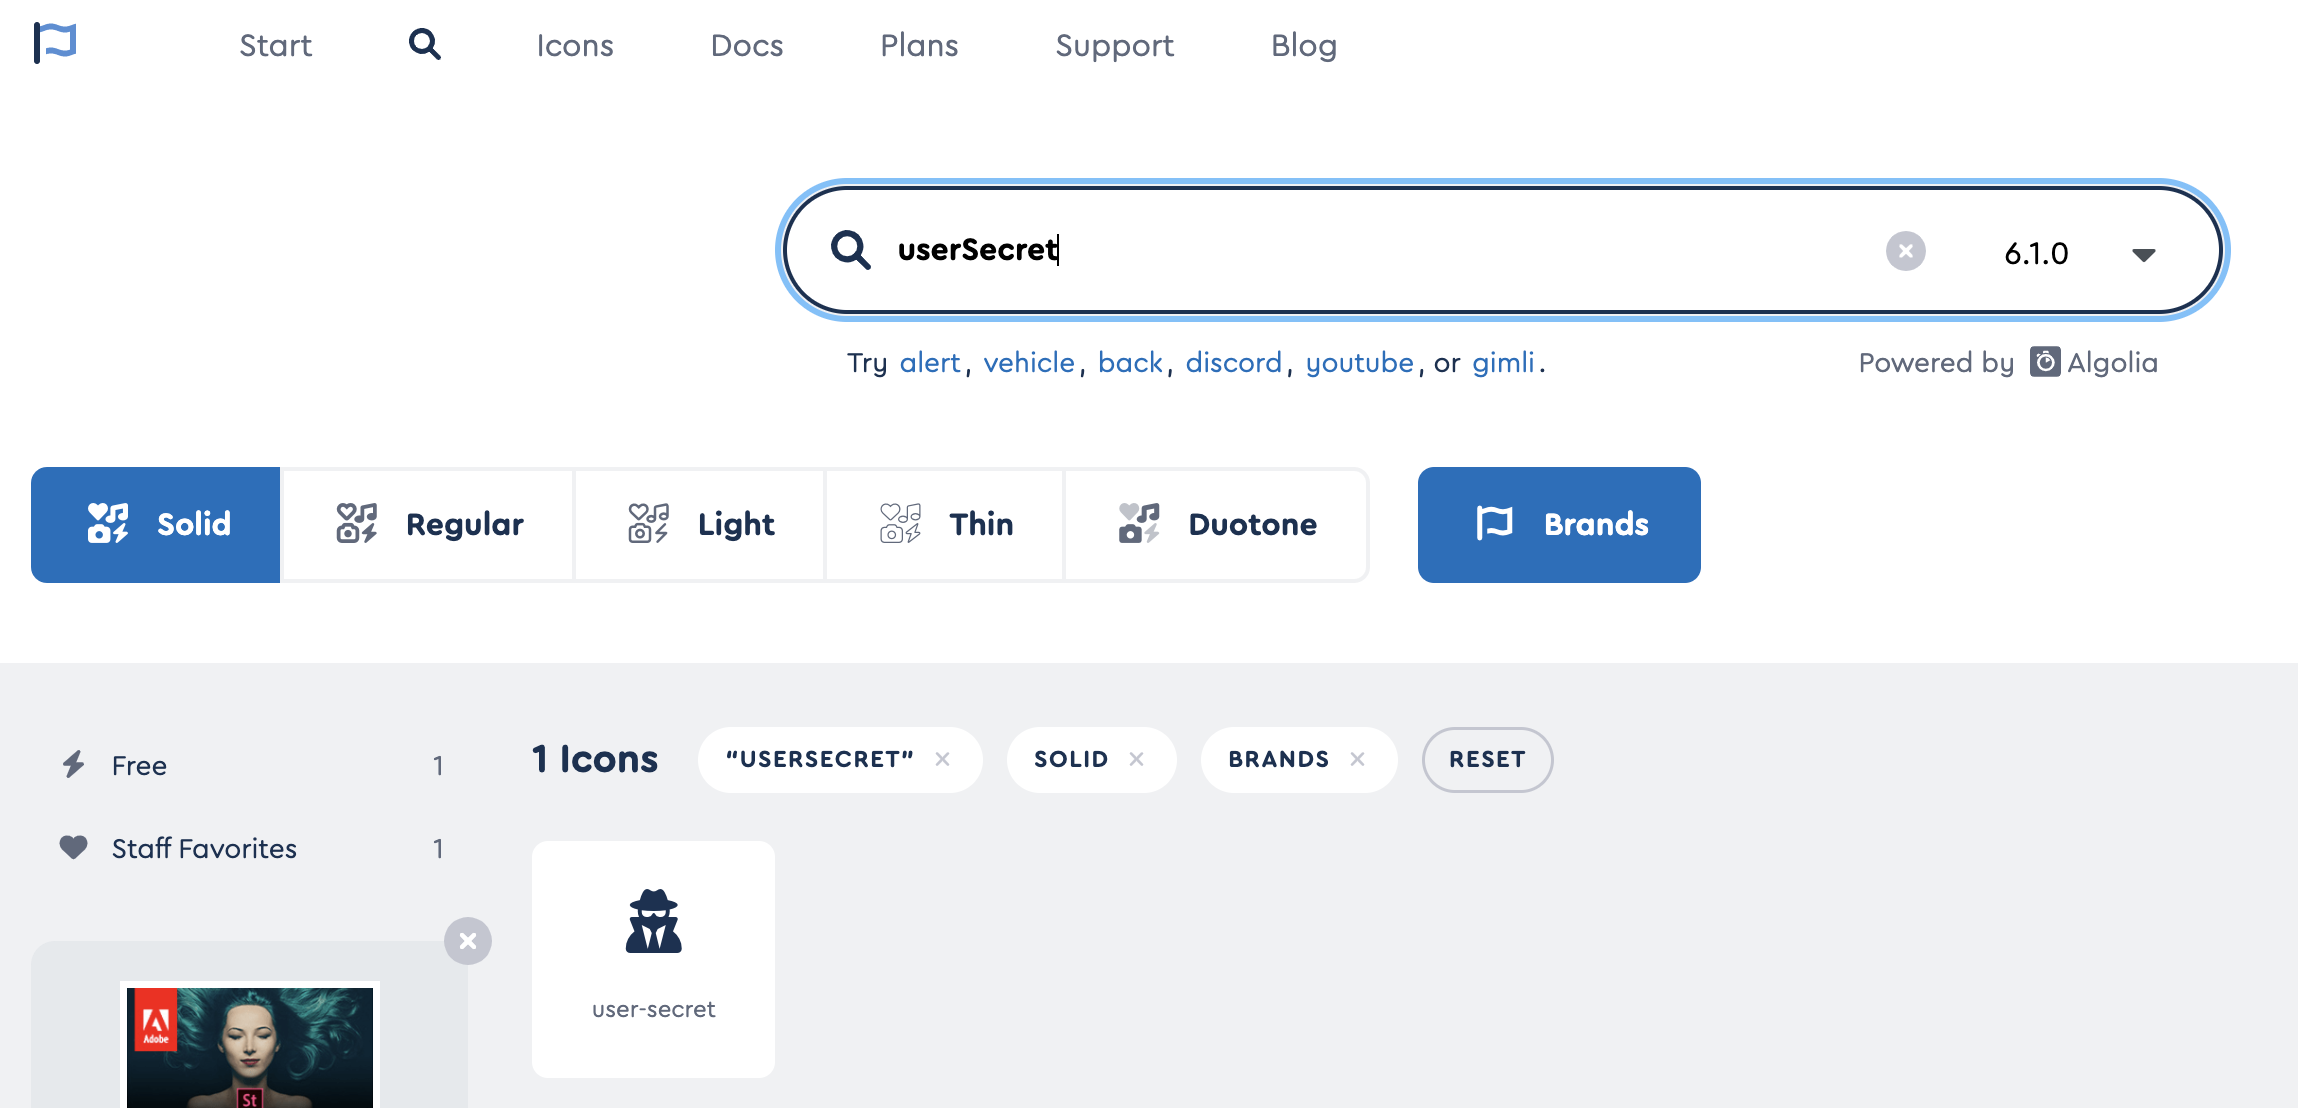This screenshot has width=2298, height=1108.
Task: Toggle the Brands filter button
Action: 1558,524
